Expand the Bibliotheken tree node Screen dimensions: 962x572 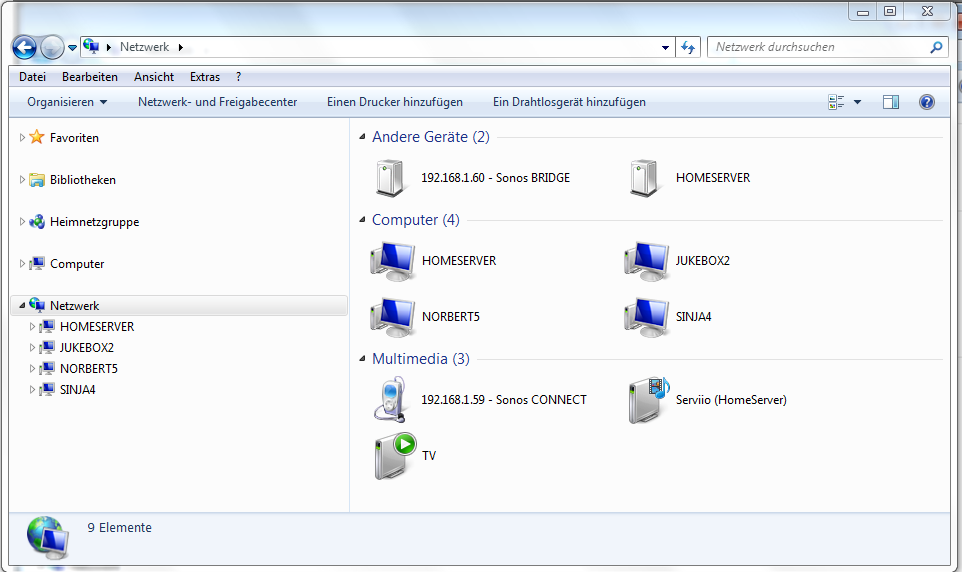pyautogui.click(x=22, y=180)
